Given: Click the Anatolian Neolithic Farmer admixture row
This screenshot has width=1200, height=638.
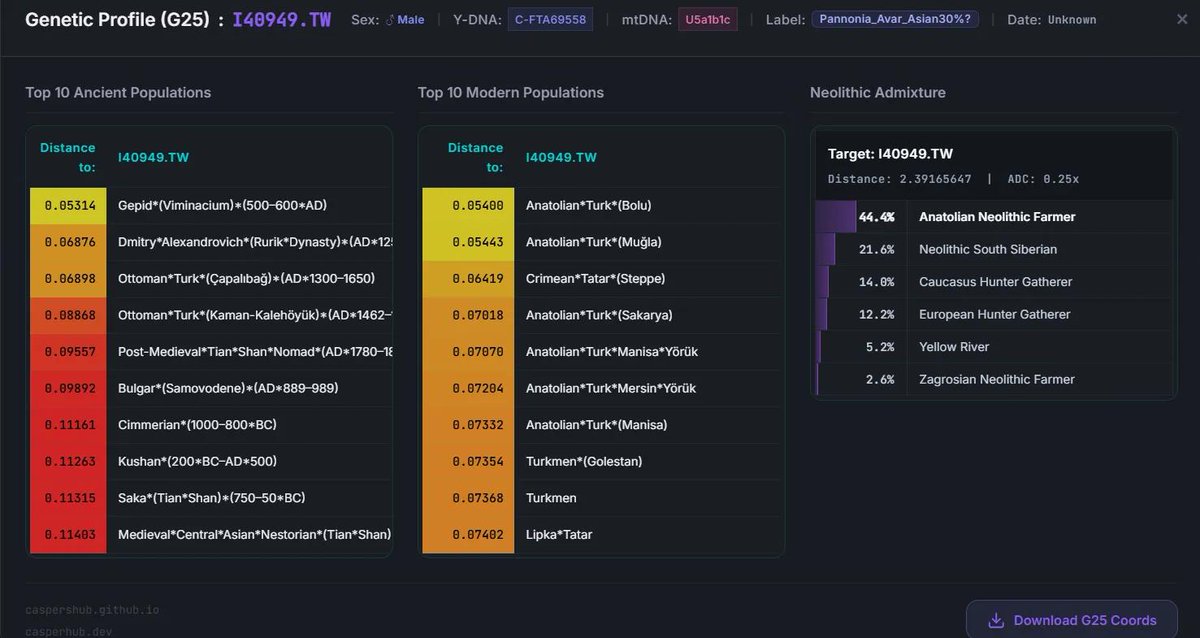Looking at the screenshot, I should point(994,216).
